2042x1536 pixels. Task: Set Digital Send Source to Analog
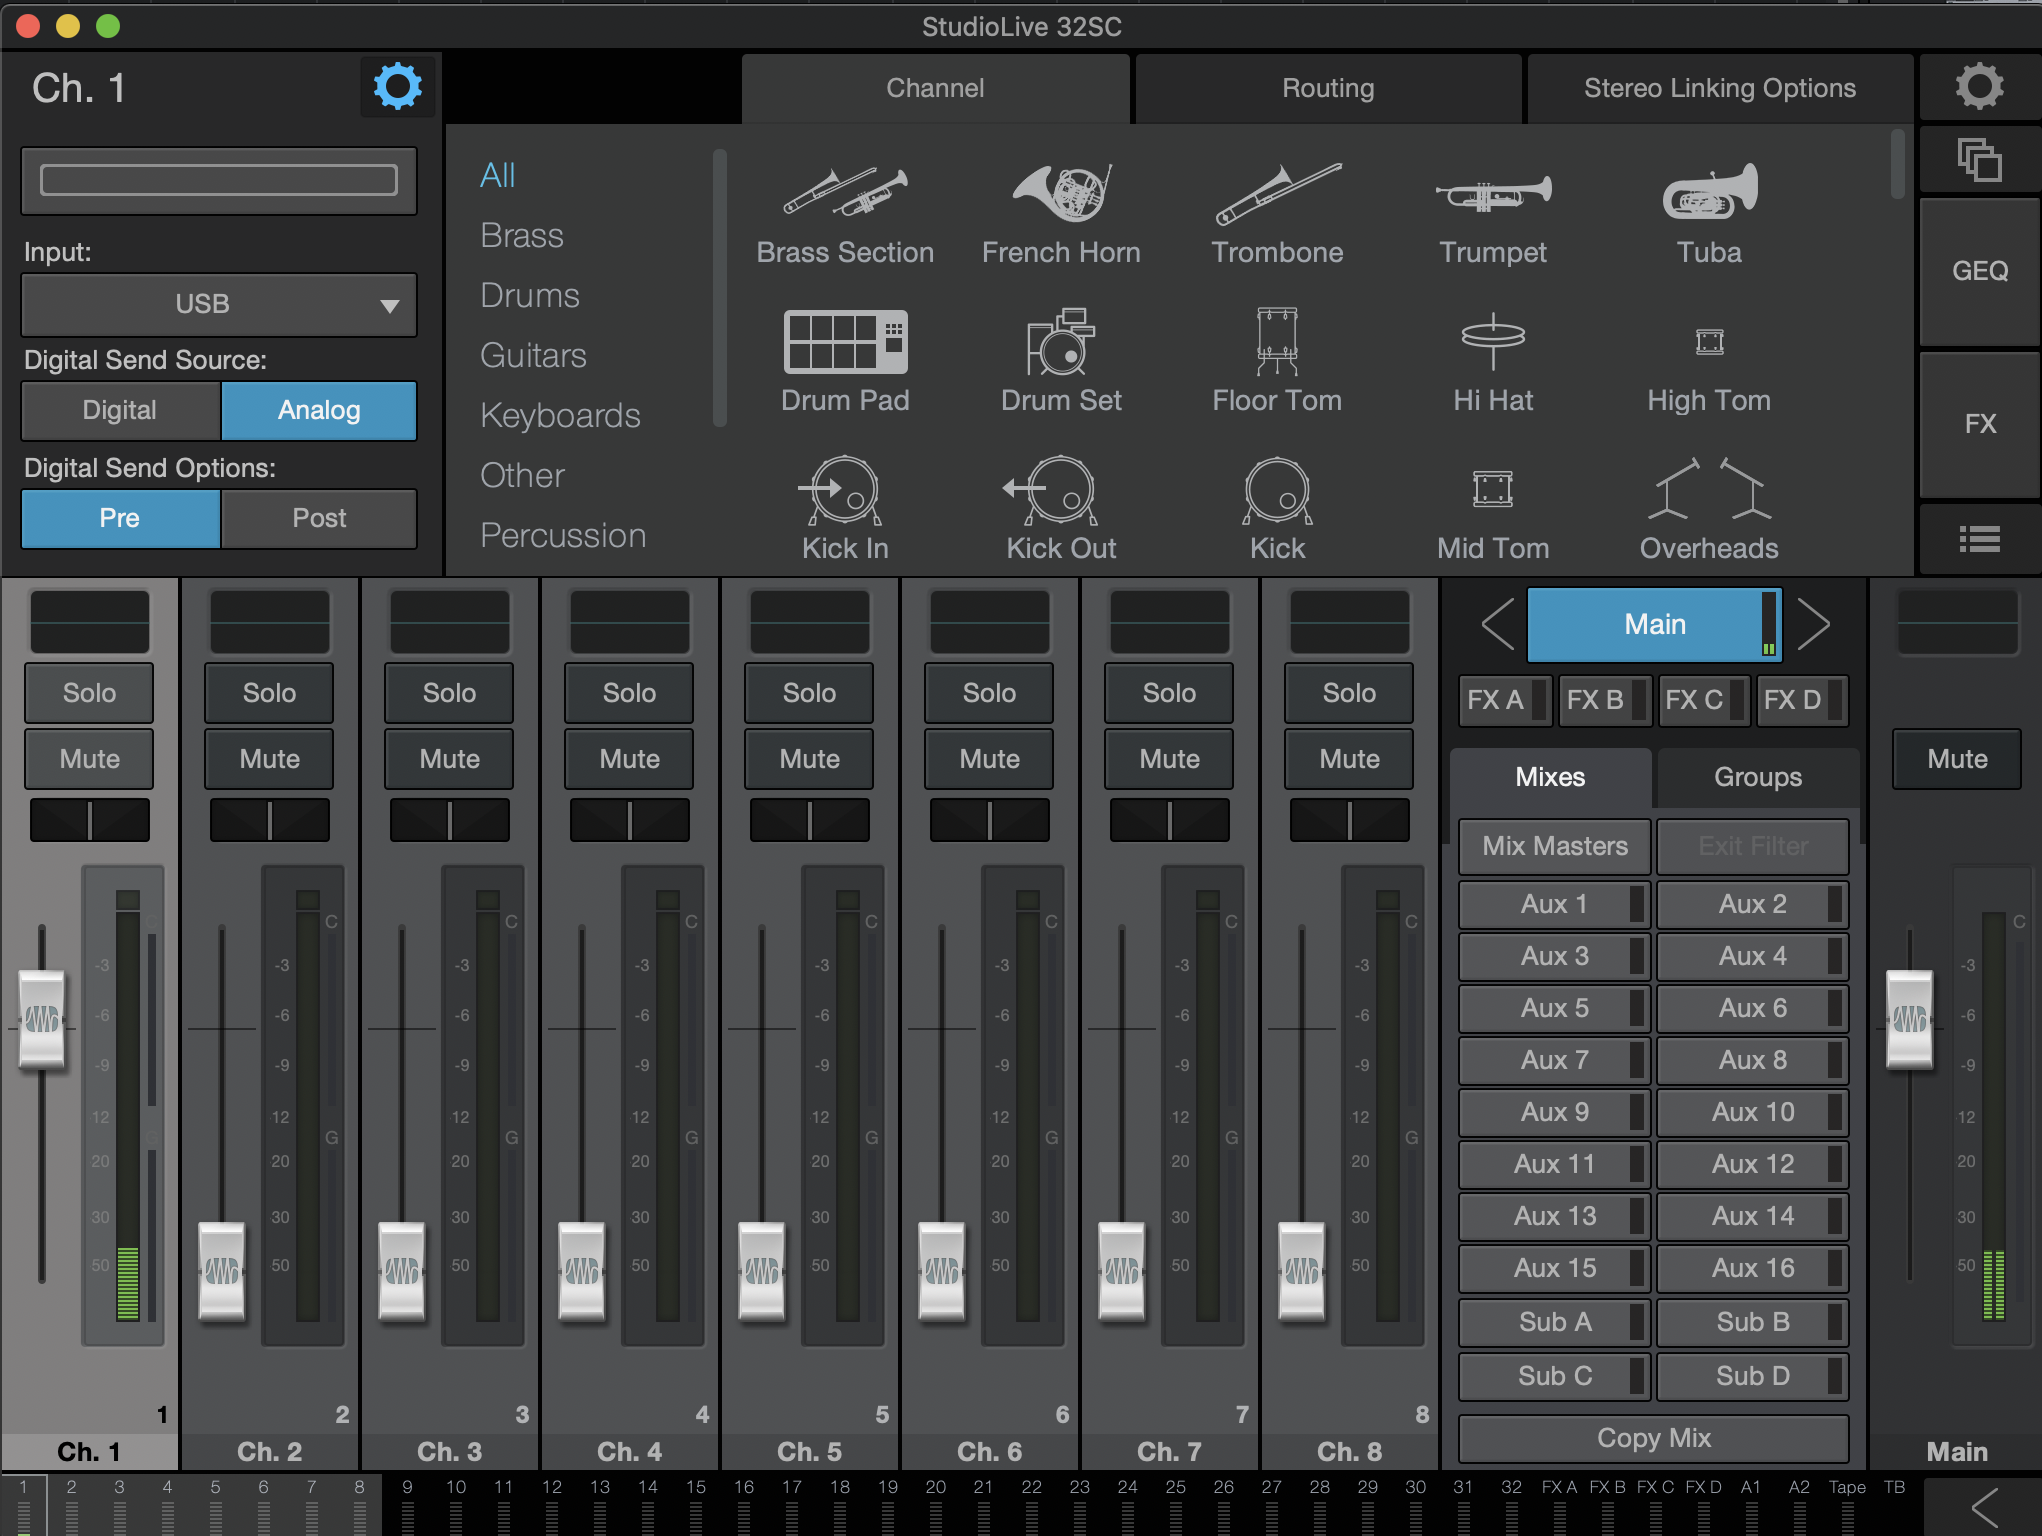pos(319,410)
